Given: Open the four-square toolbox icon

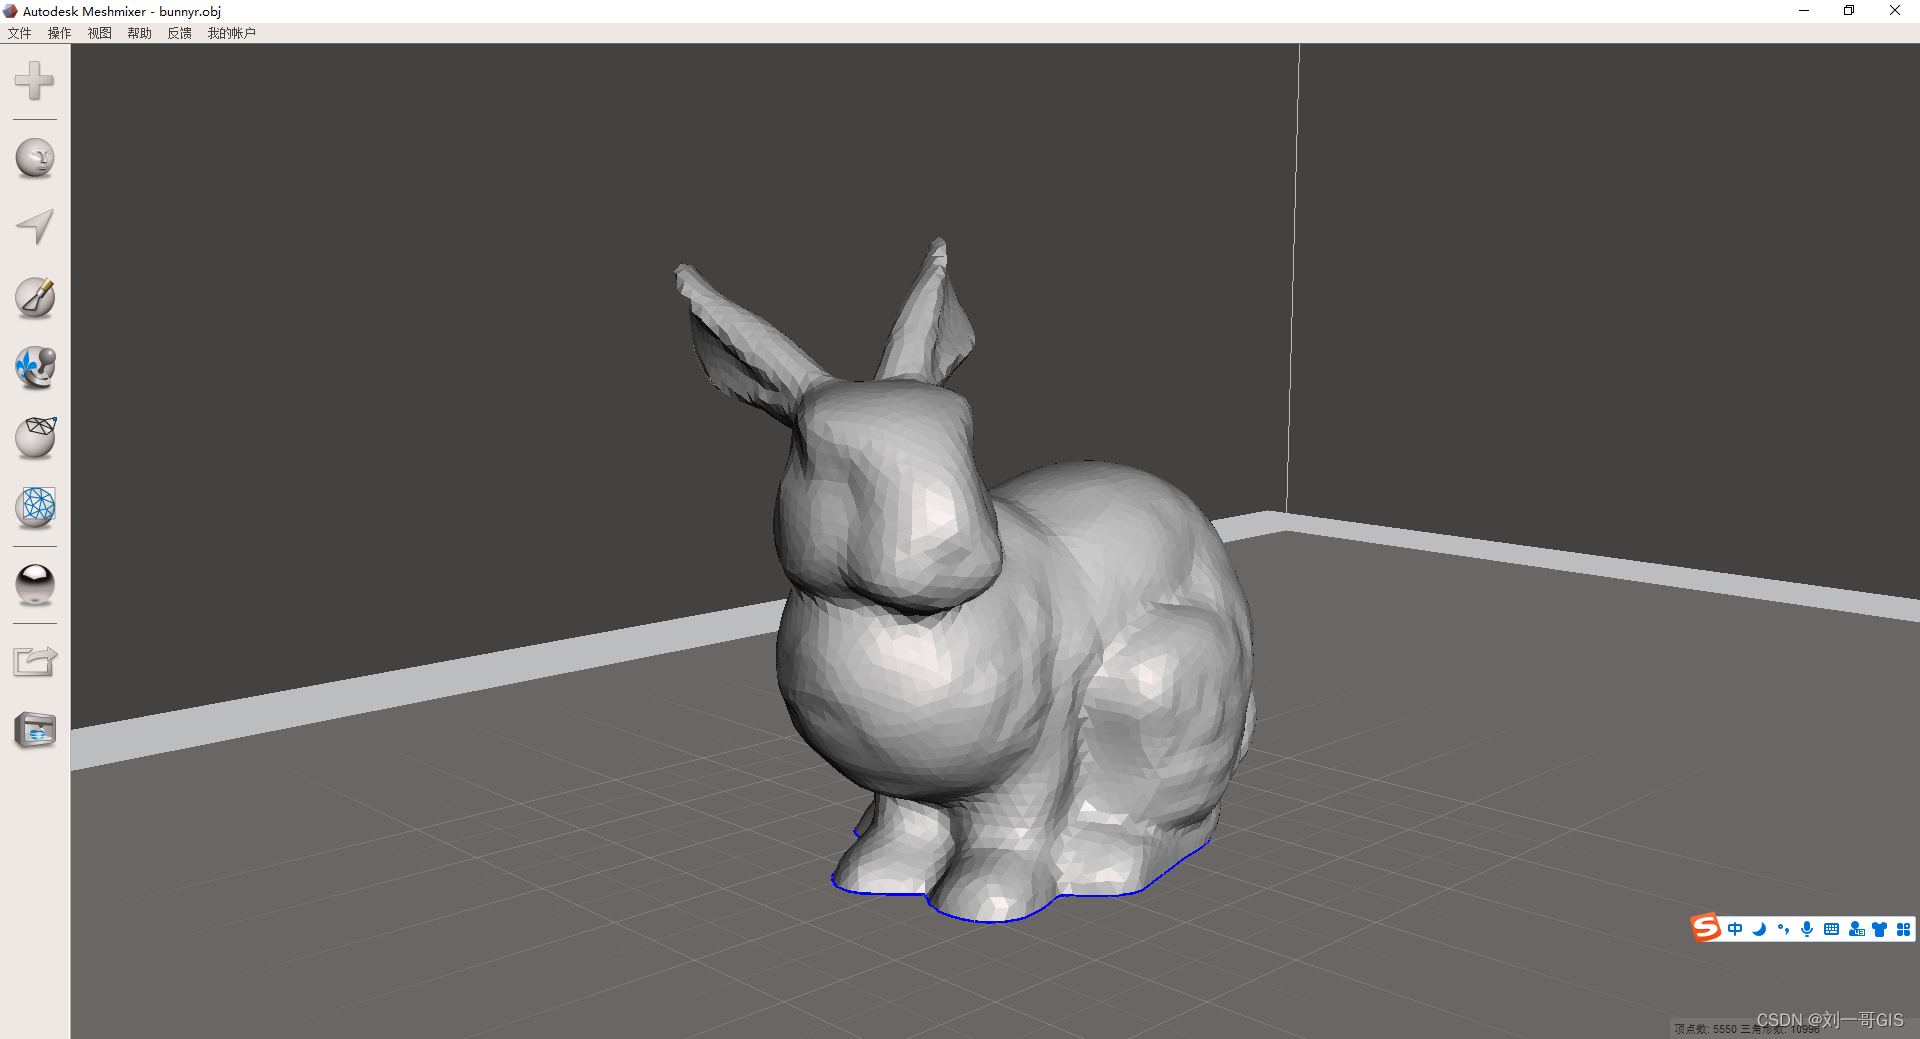Looking at the screenshot, I should (x=1903, y=929).
